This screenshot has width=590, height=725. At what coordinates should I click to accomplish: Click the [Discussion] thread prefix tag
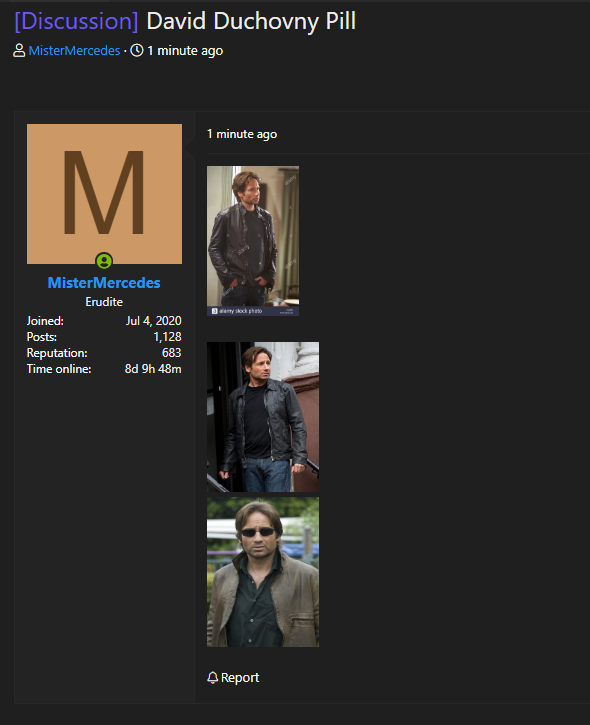click(x=76, y=22)
